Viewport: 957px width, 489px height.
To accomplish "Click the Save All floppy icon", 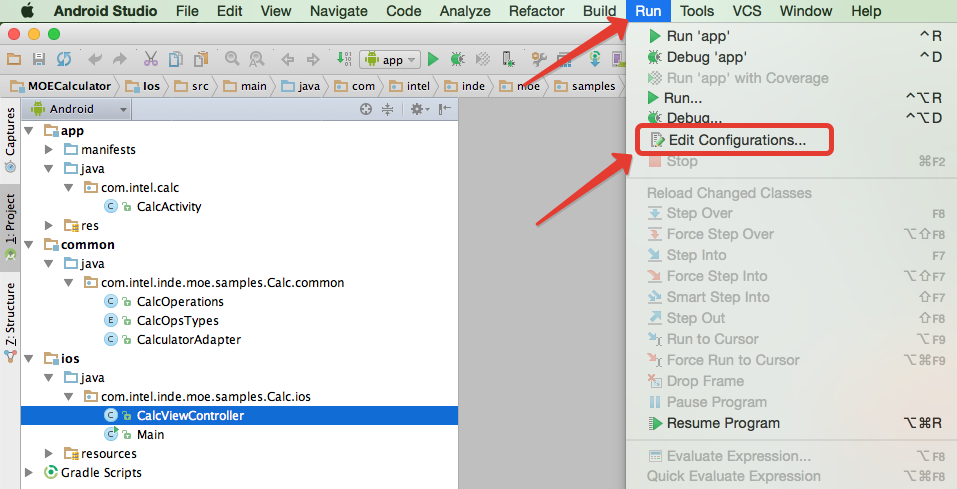I will pos(39,59).
